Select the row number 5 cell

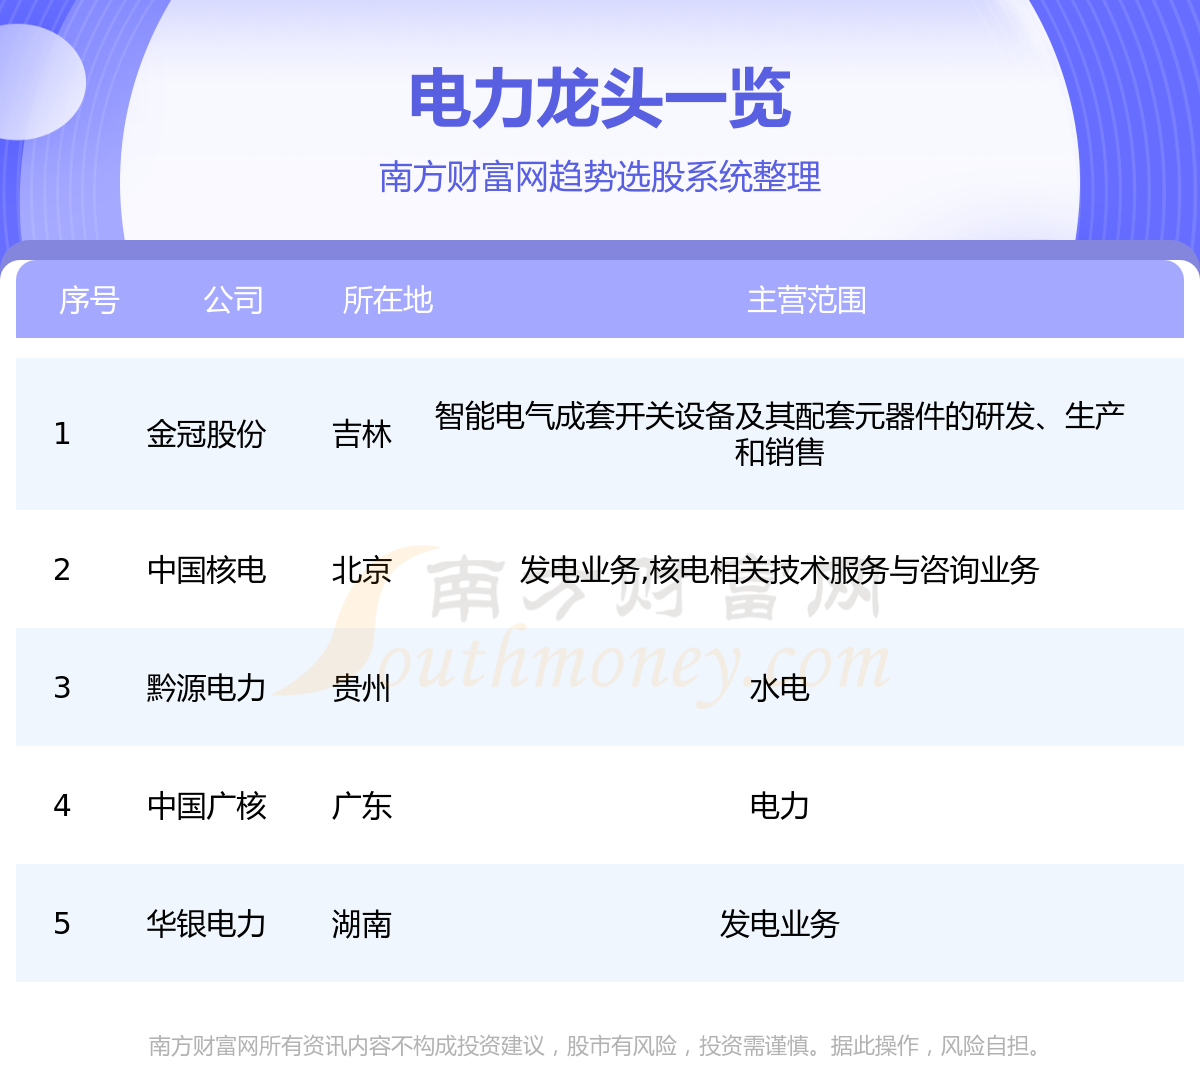[62, 924]
